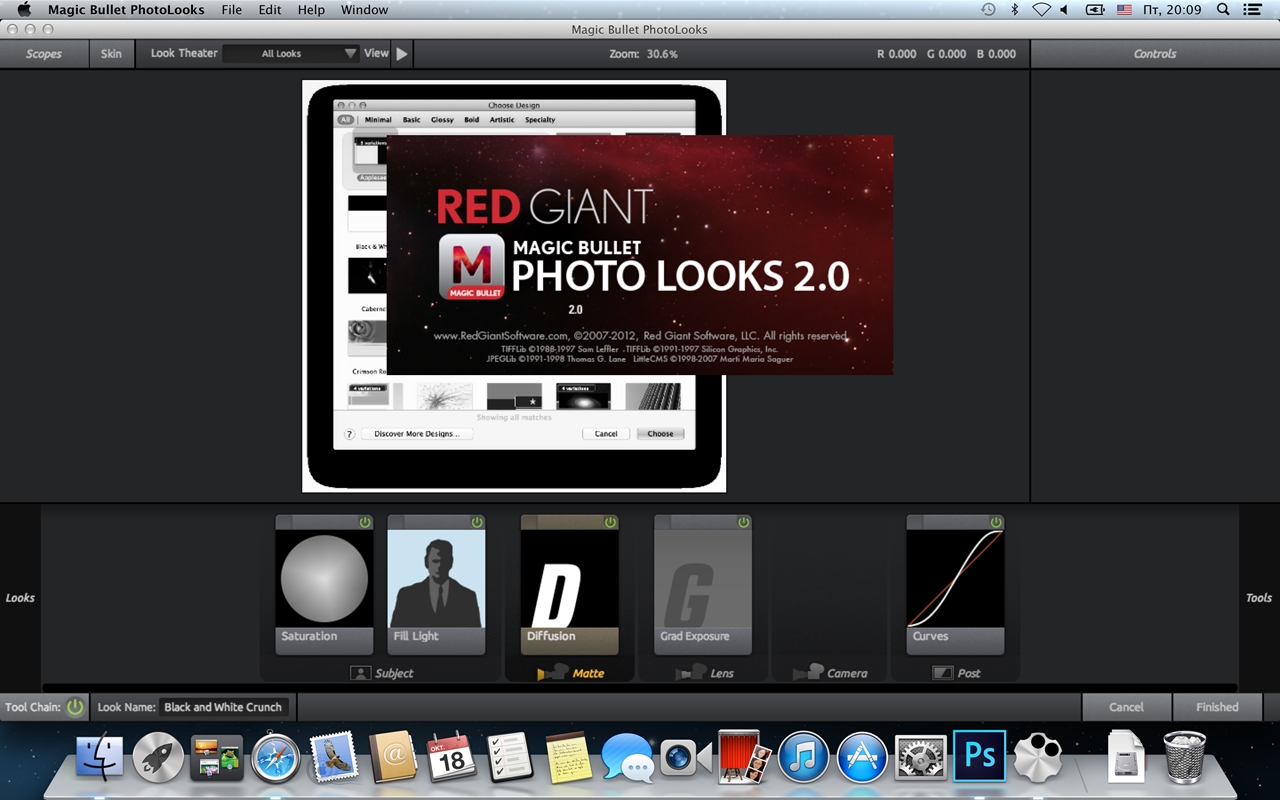Click the Red Giant splash screen image
This screenshot has width=1280, height=800.
(640, 255)
